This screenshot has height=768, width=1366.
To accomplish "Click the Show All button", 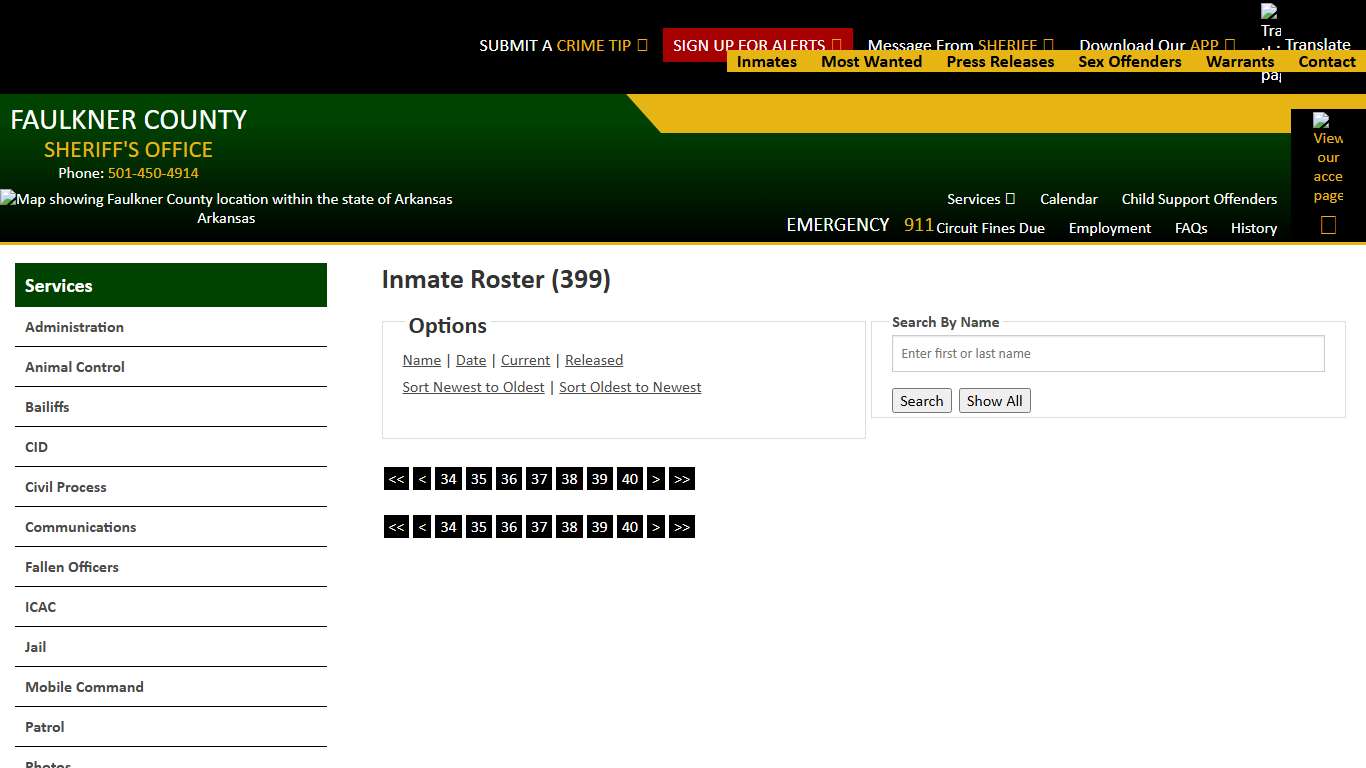I will [x=994, y=400].
